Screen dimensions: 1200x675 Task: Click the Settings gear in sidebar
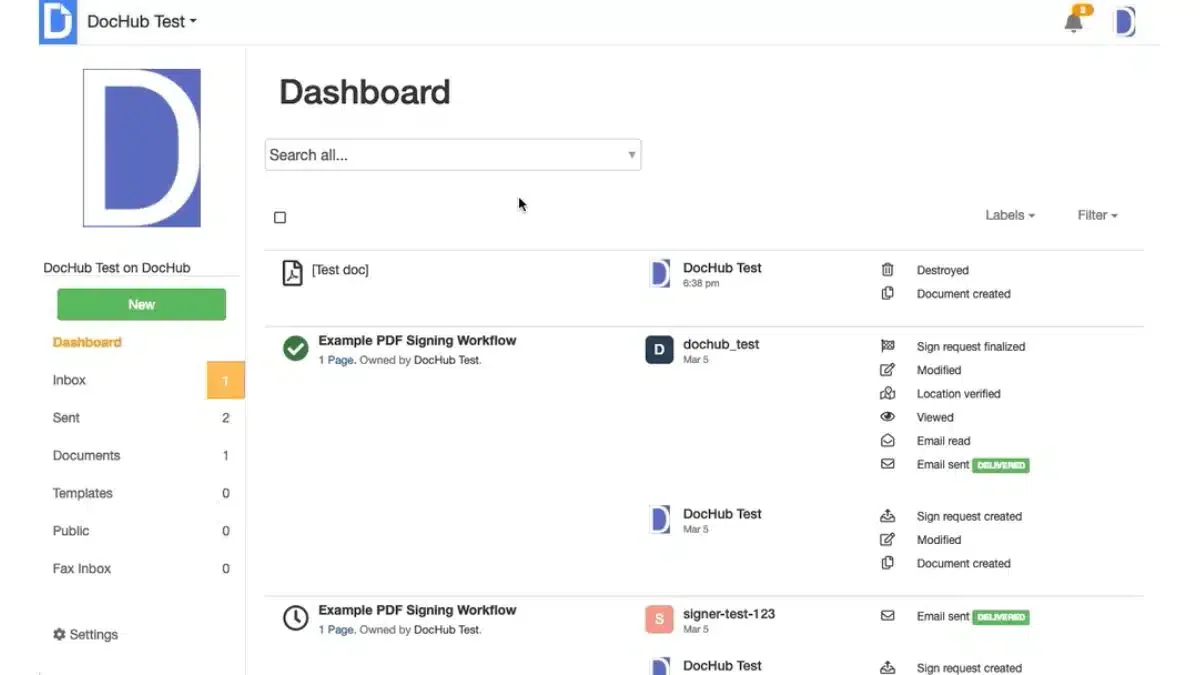pyautogui.click(x=59, y=634)
